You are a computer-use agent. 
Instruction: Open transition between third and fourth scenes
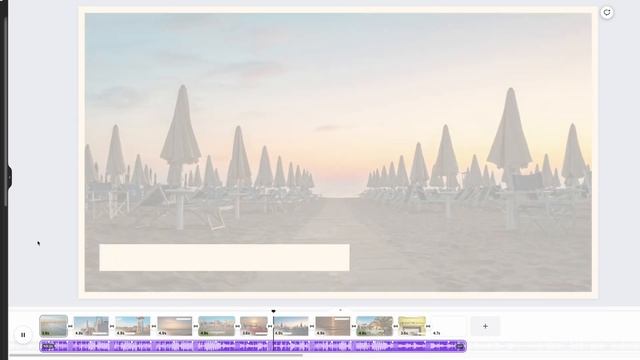(154, 326)
